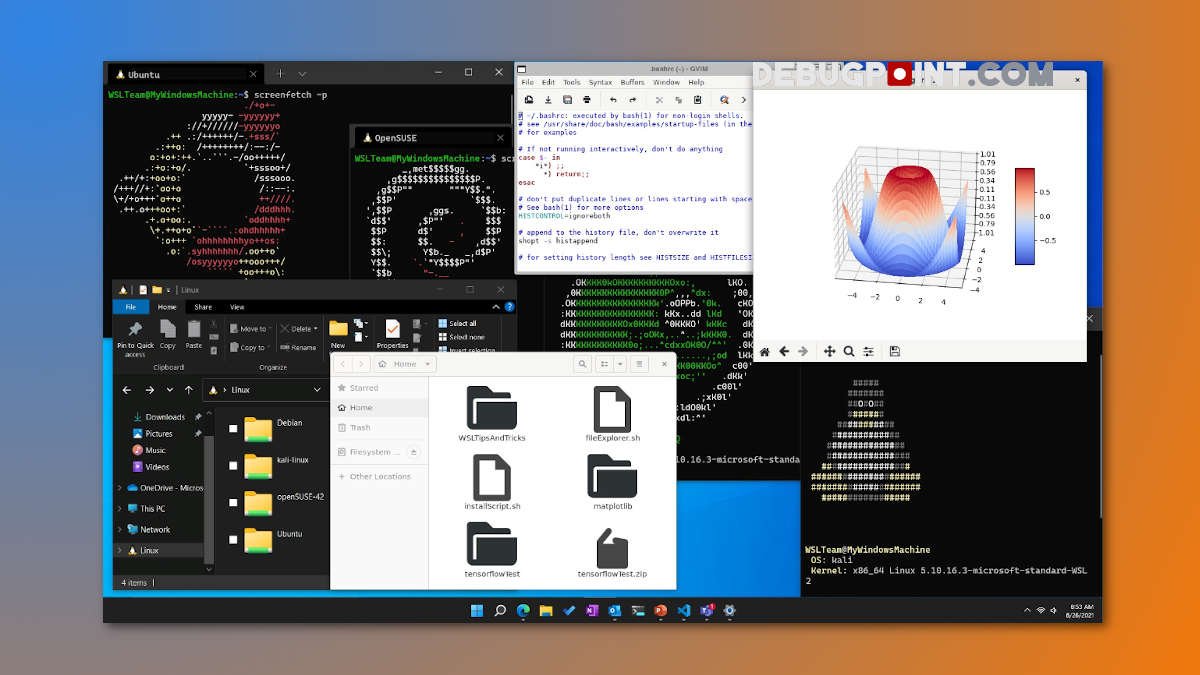Click the Properties icon in Explorer ribbon
1200x675 pixels.
click(x=392, y=333)
